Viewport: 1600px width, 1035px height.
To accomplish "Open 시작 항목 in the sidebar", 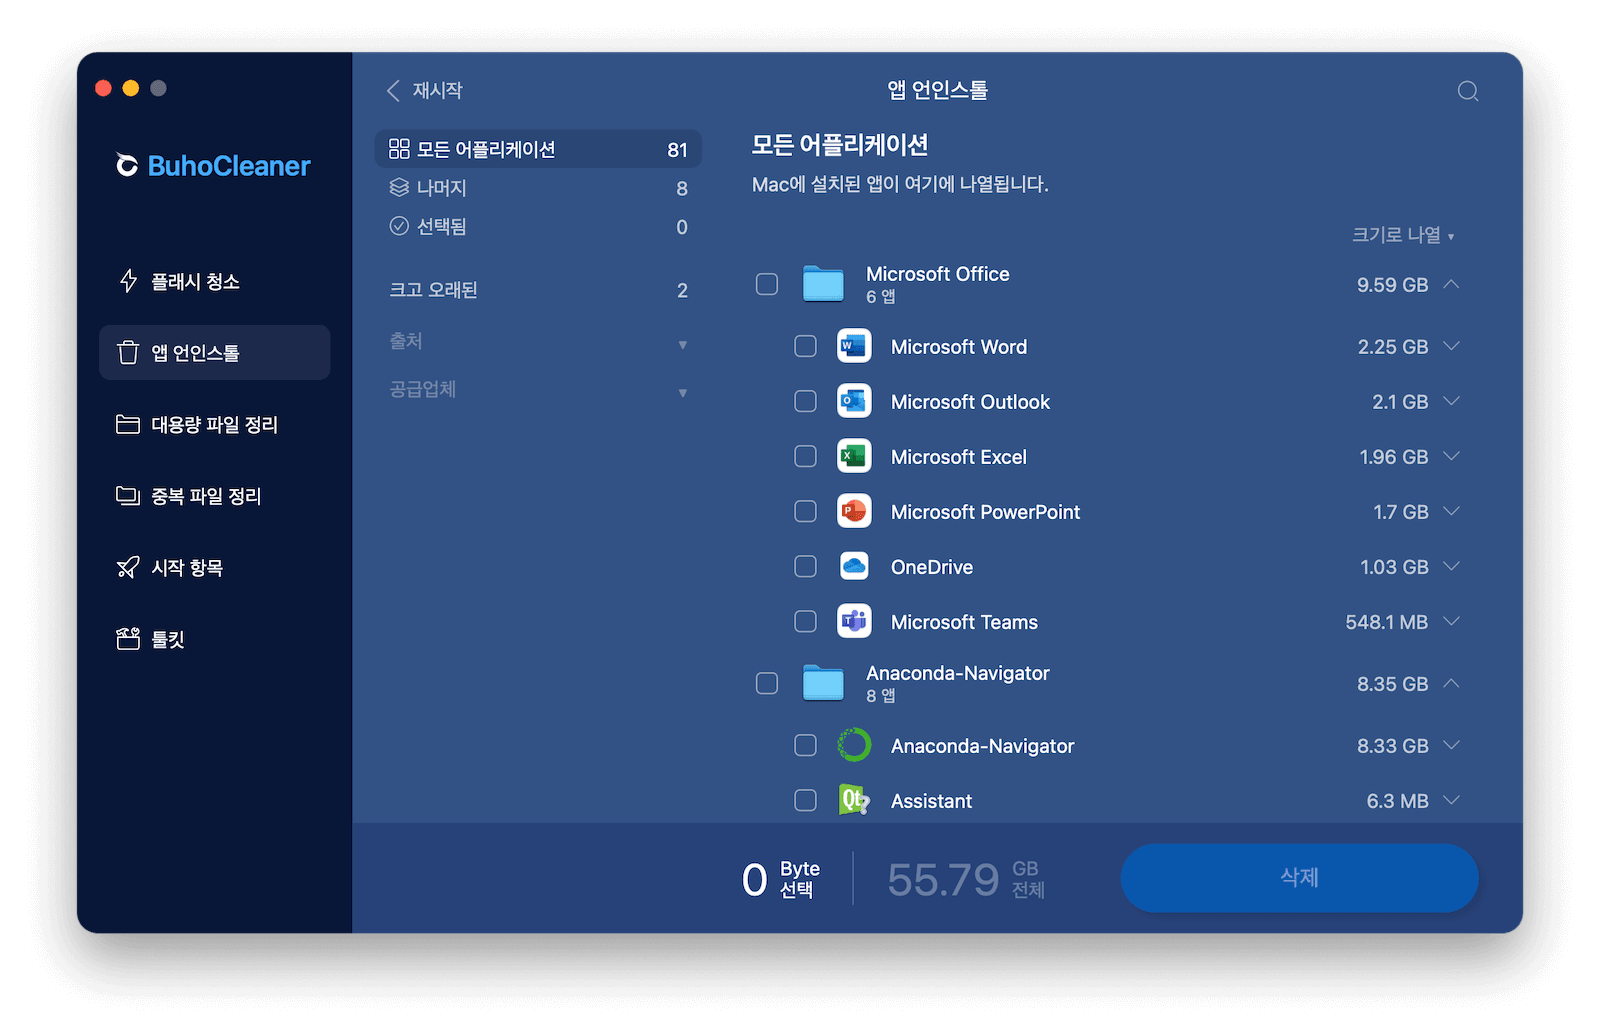I will point(214,567).
